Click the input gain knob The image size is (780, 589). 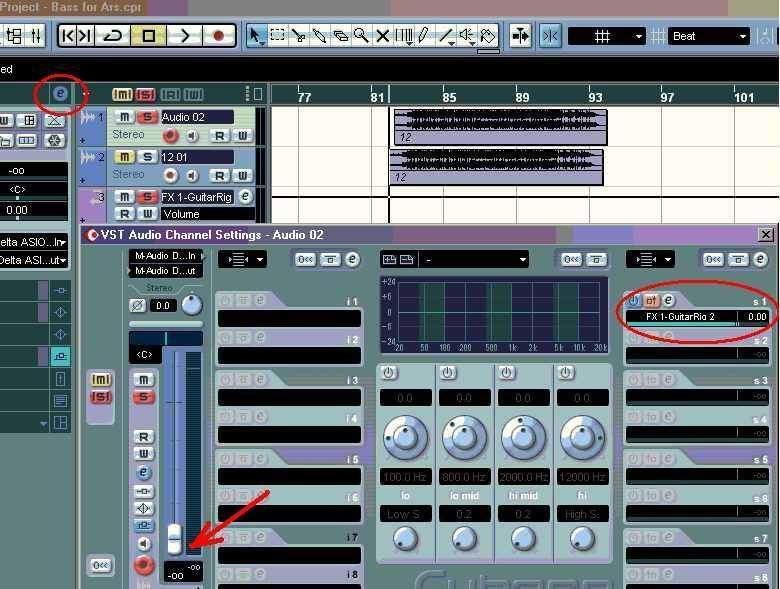coord(192,305)
